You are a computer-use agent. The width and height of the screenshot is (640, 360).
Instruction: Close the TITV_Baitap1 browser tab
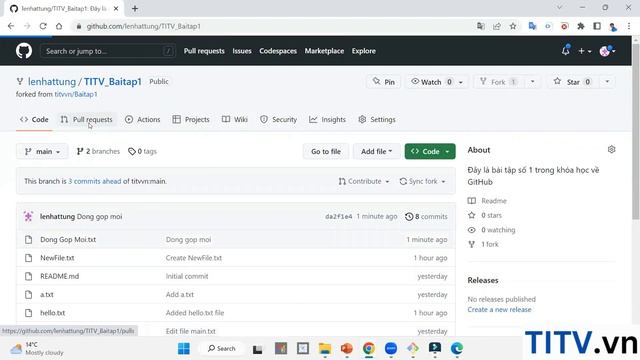pyautogui.click(x=116, y=8)
